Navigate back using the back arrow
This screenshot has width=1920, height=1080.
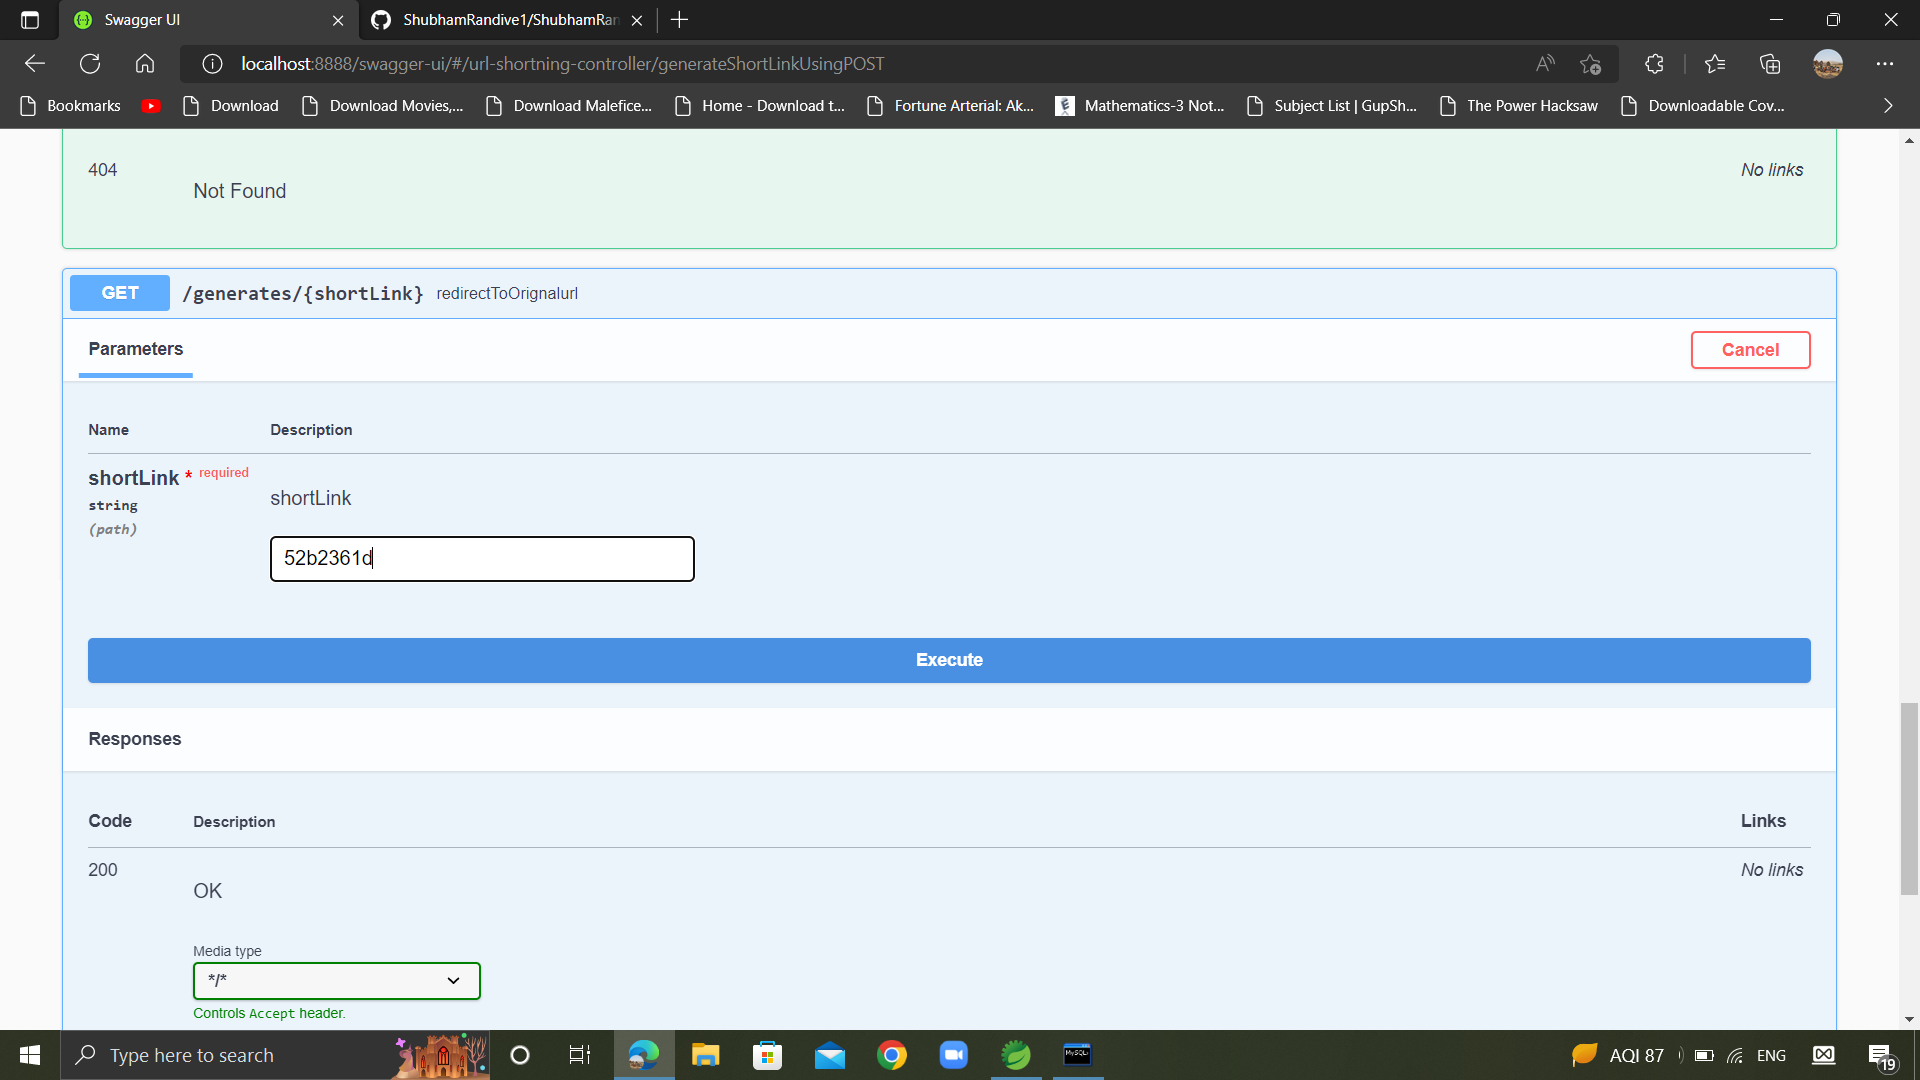pyautogui.click(x=34, y=63)
